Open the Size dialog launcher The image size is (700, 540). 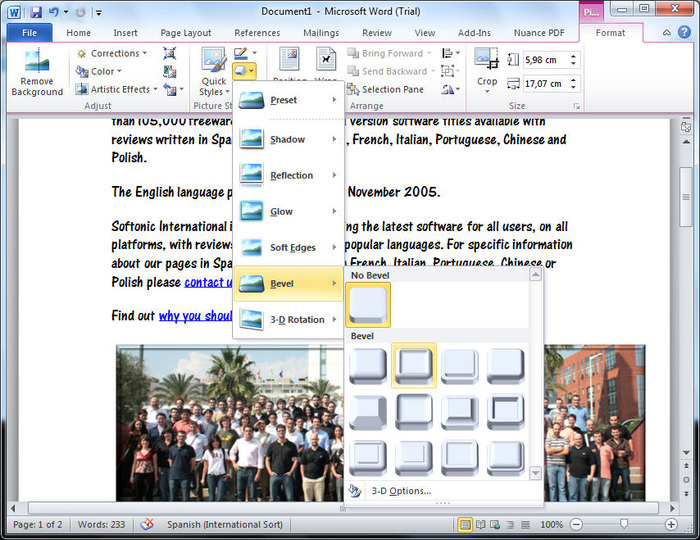click(576, 106)
